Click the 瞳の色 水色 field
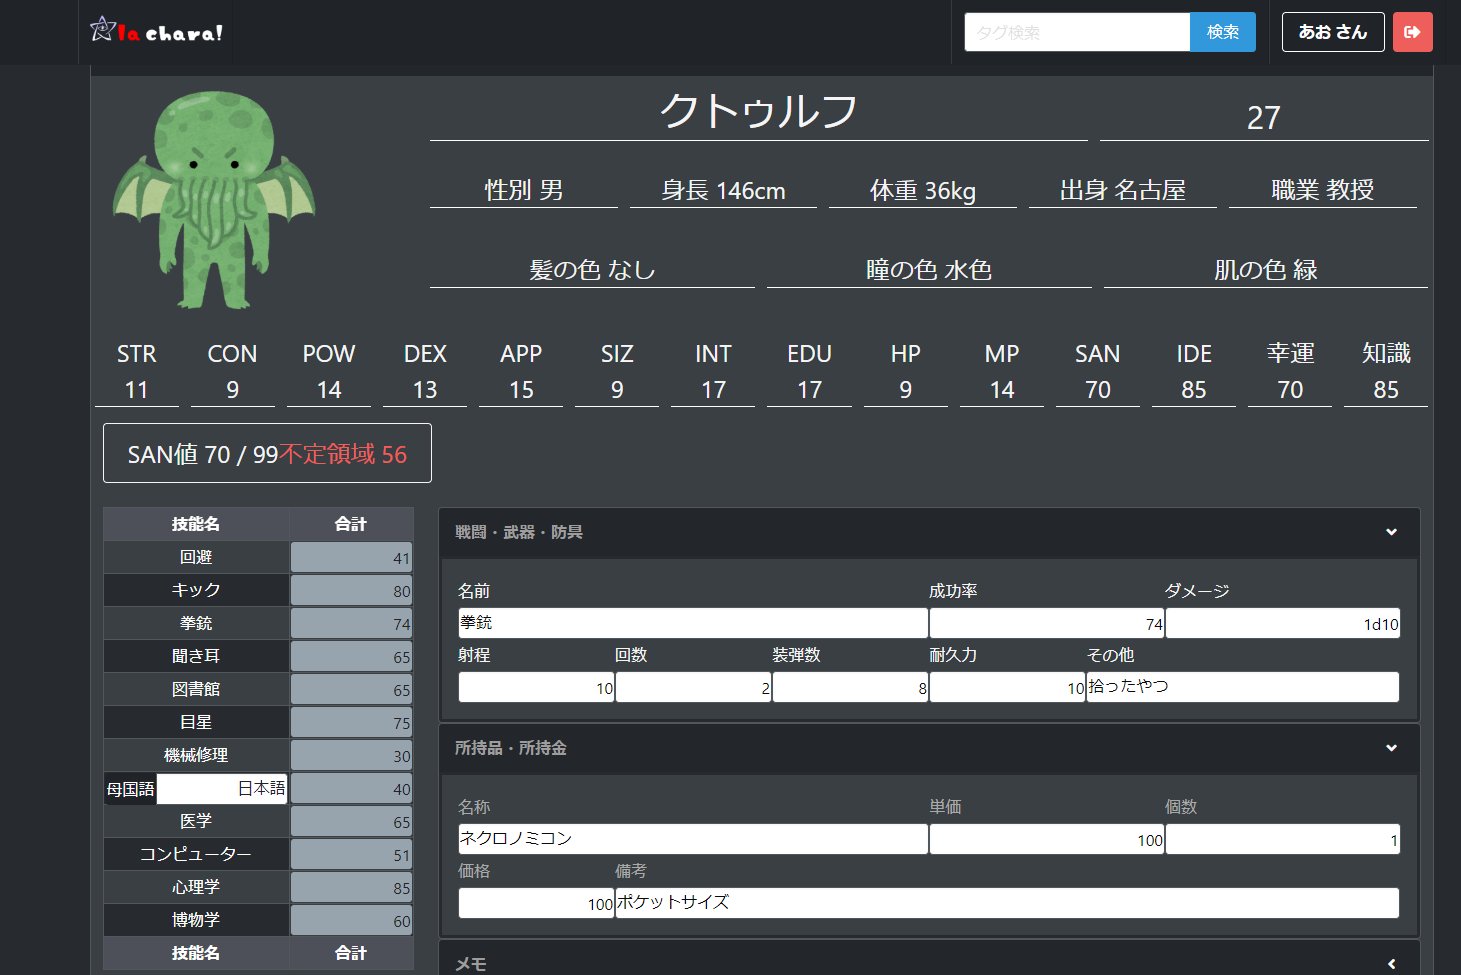The height and width of the screenshot is (975, 1461). 929,270
